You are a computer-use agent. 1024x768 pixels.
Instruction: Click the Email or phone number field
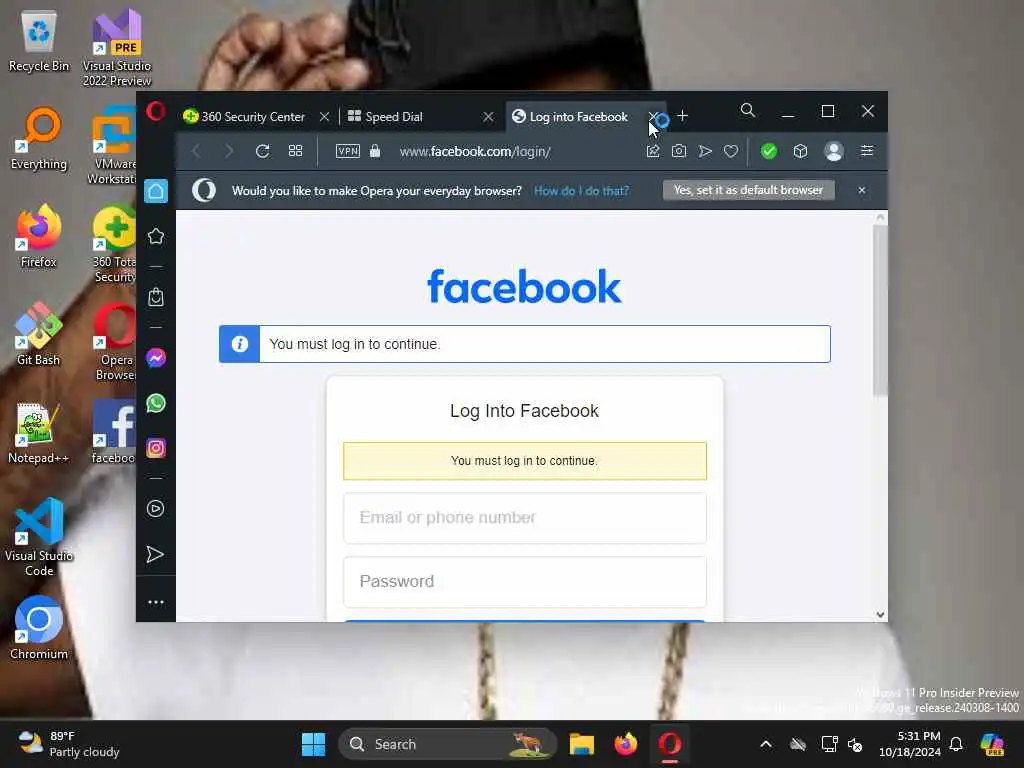524,518
